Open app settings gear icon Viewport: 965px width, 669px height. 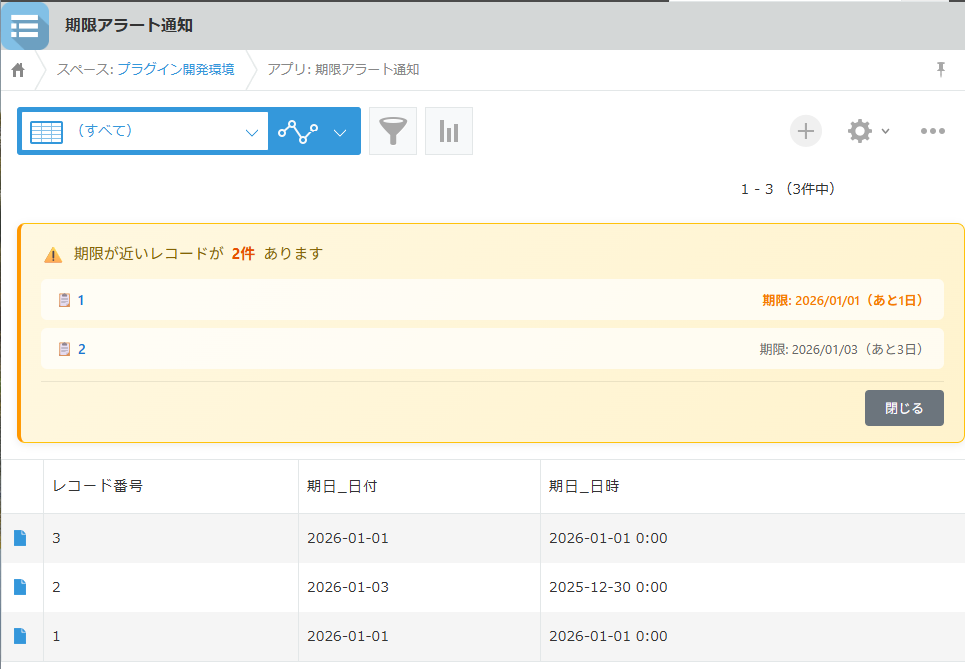[x=859, y=131]
